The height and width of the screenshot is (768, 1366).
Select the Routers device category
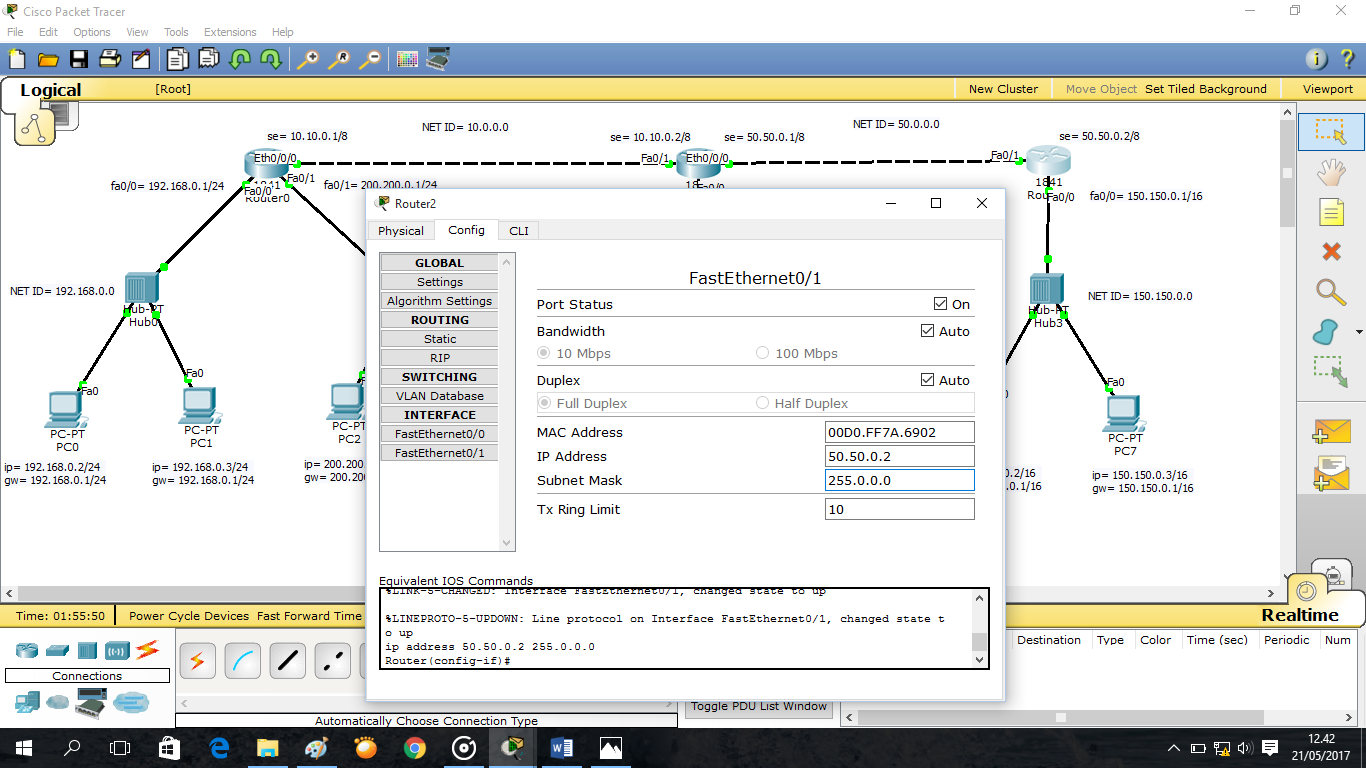point(26,650)
